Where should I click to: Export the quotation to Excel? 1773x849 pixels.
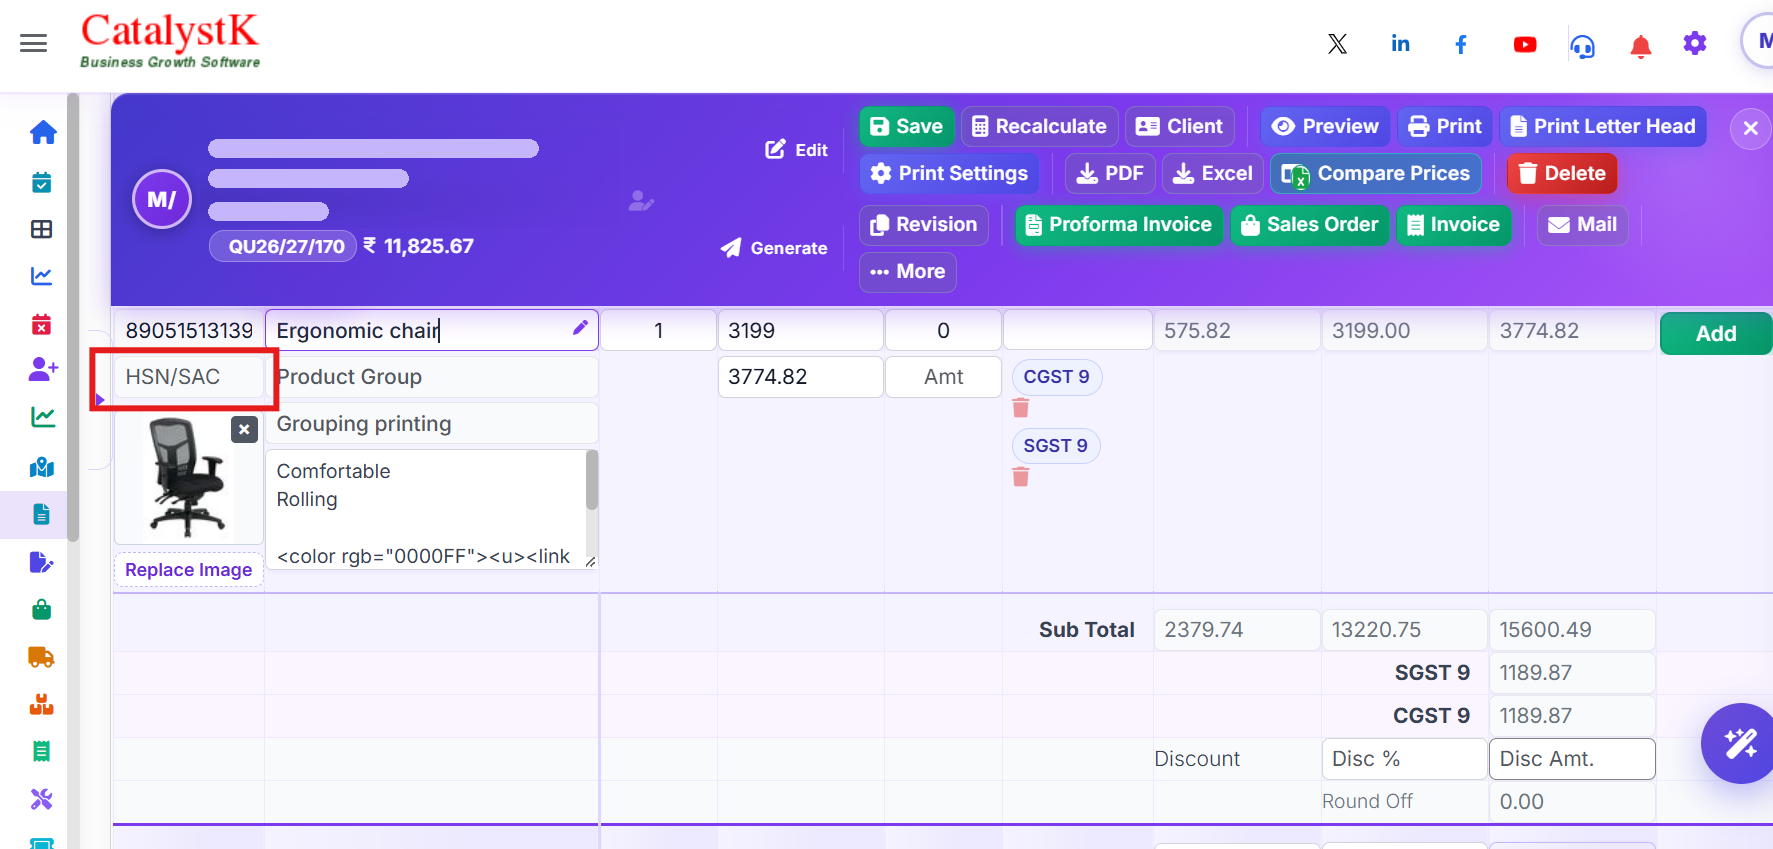tap(1213, 174)
